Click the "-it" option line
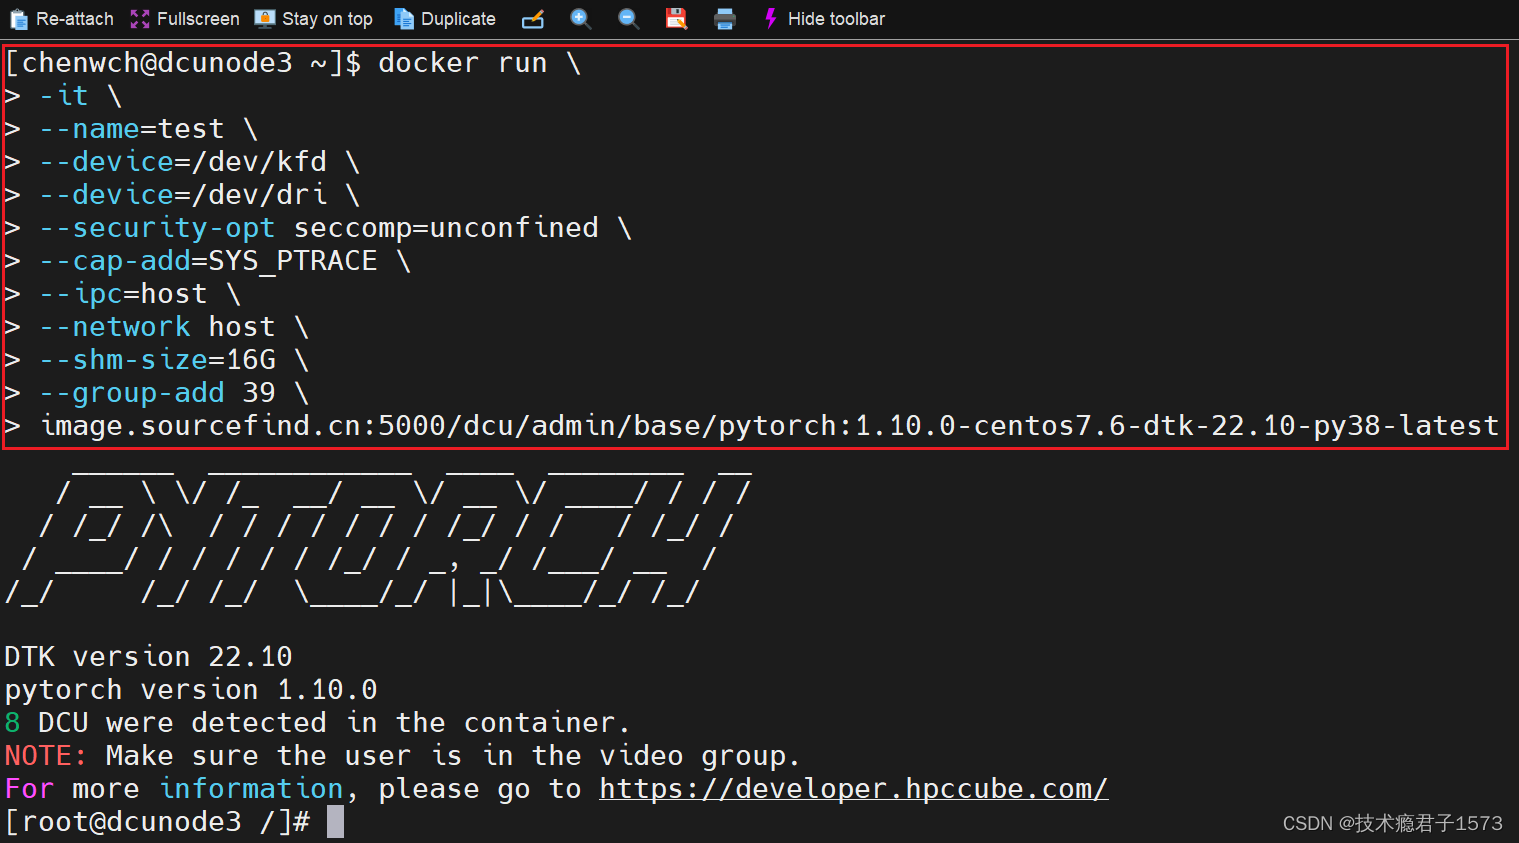 [64, 96]
